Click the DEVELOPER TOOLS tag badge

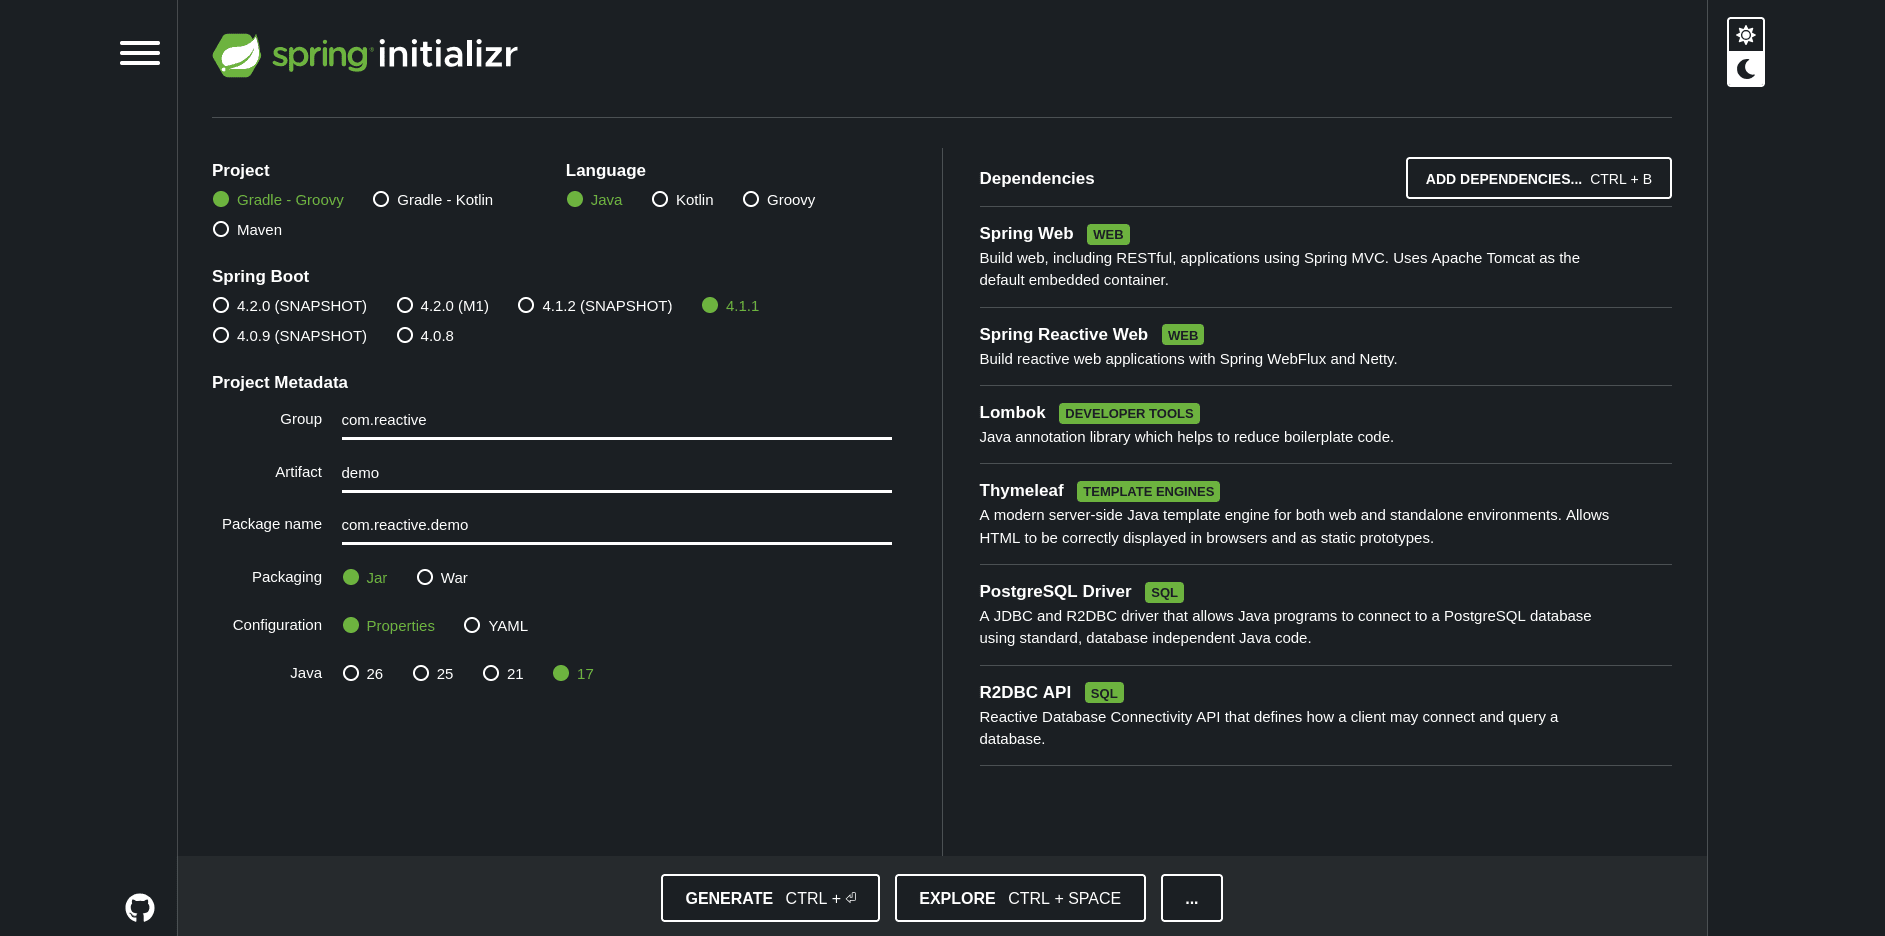[1129, 414]
